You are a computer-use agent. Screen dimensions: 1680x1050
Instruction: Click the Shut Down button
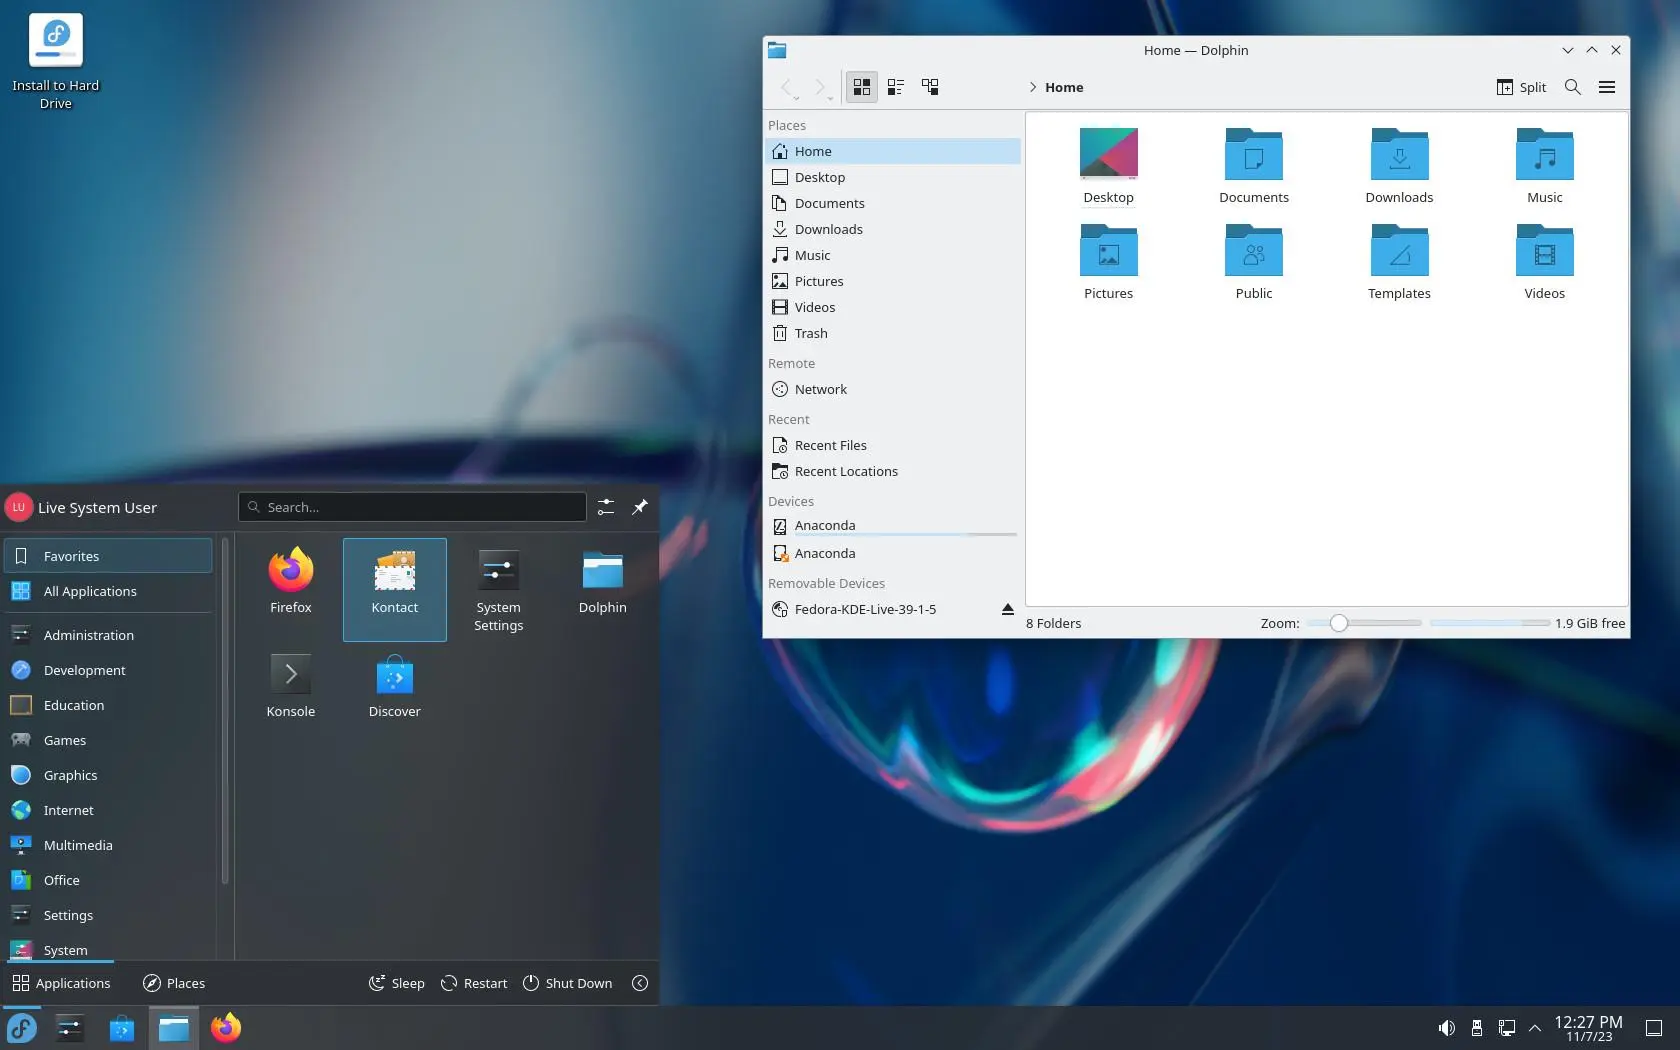(x=567, y=983)
